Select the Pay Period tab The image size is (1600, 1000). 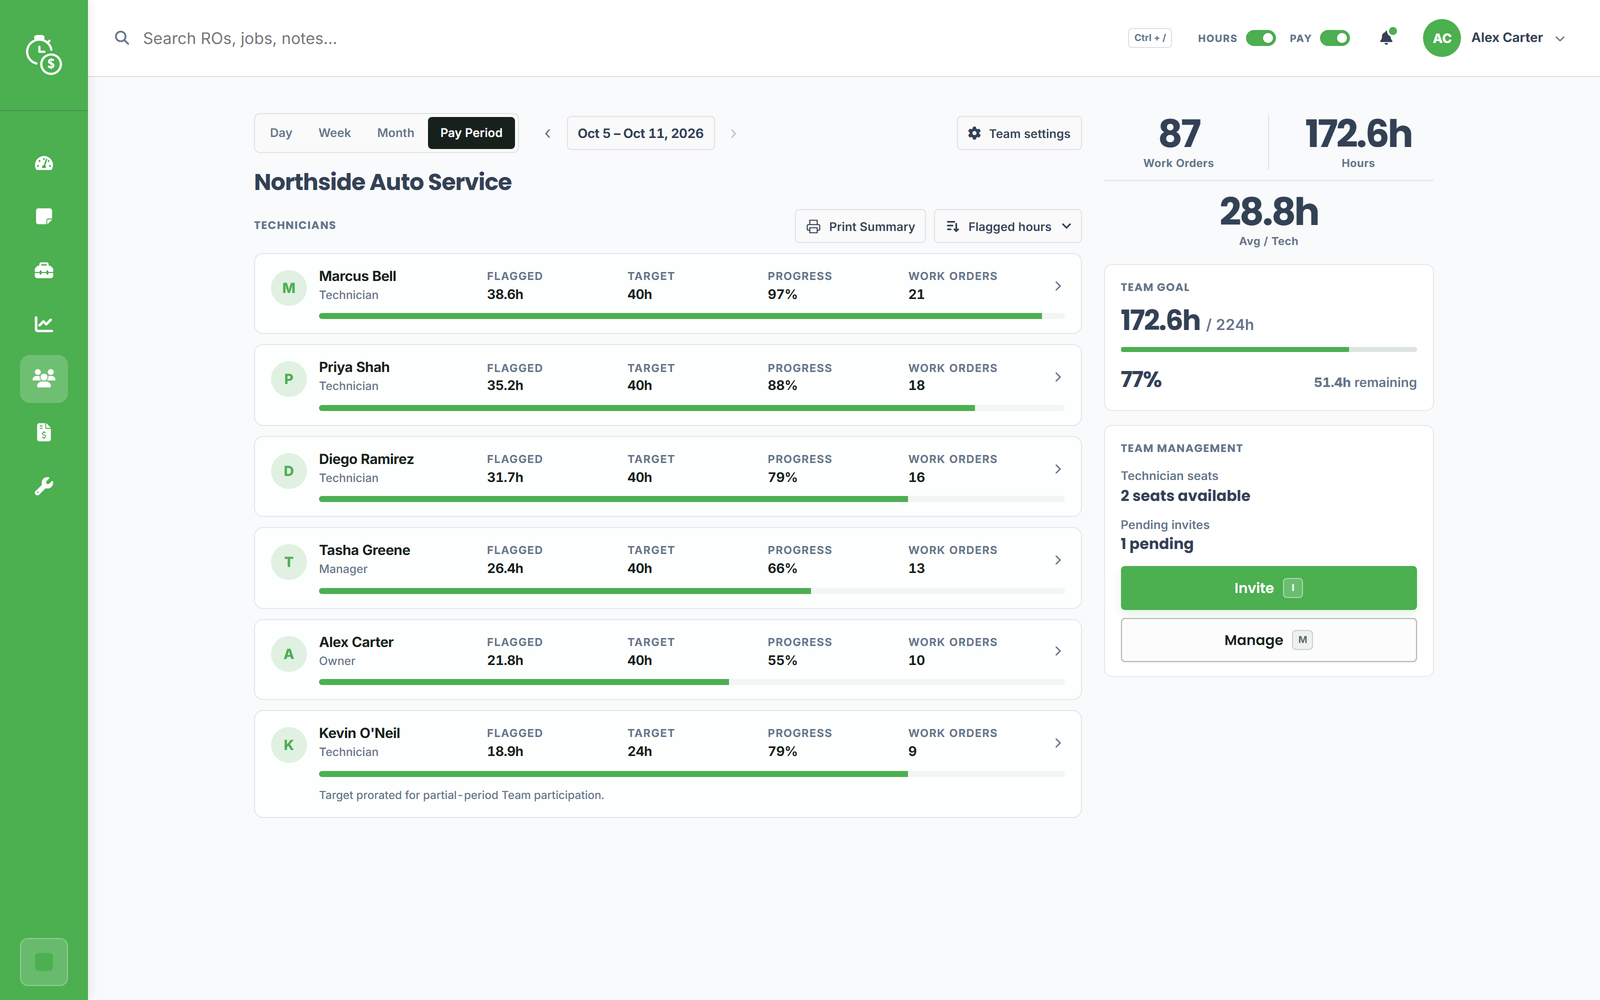(x=471, y=133)
